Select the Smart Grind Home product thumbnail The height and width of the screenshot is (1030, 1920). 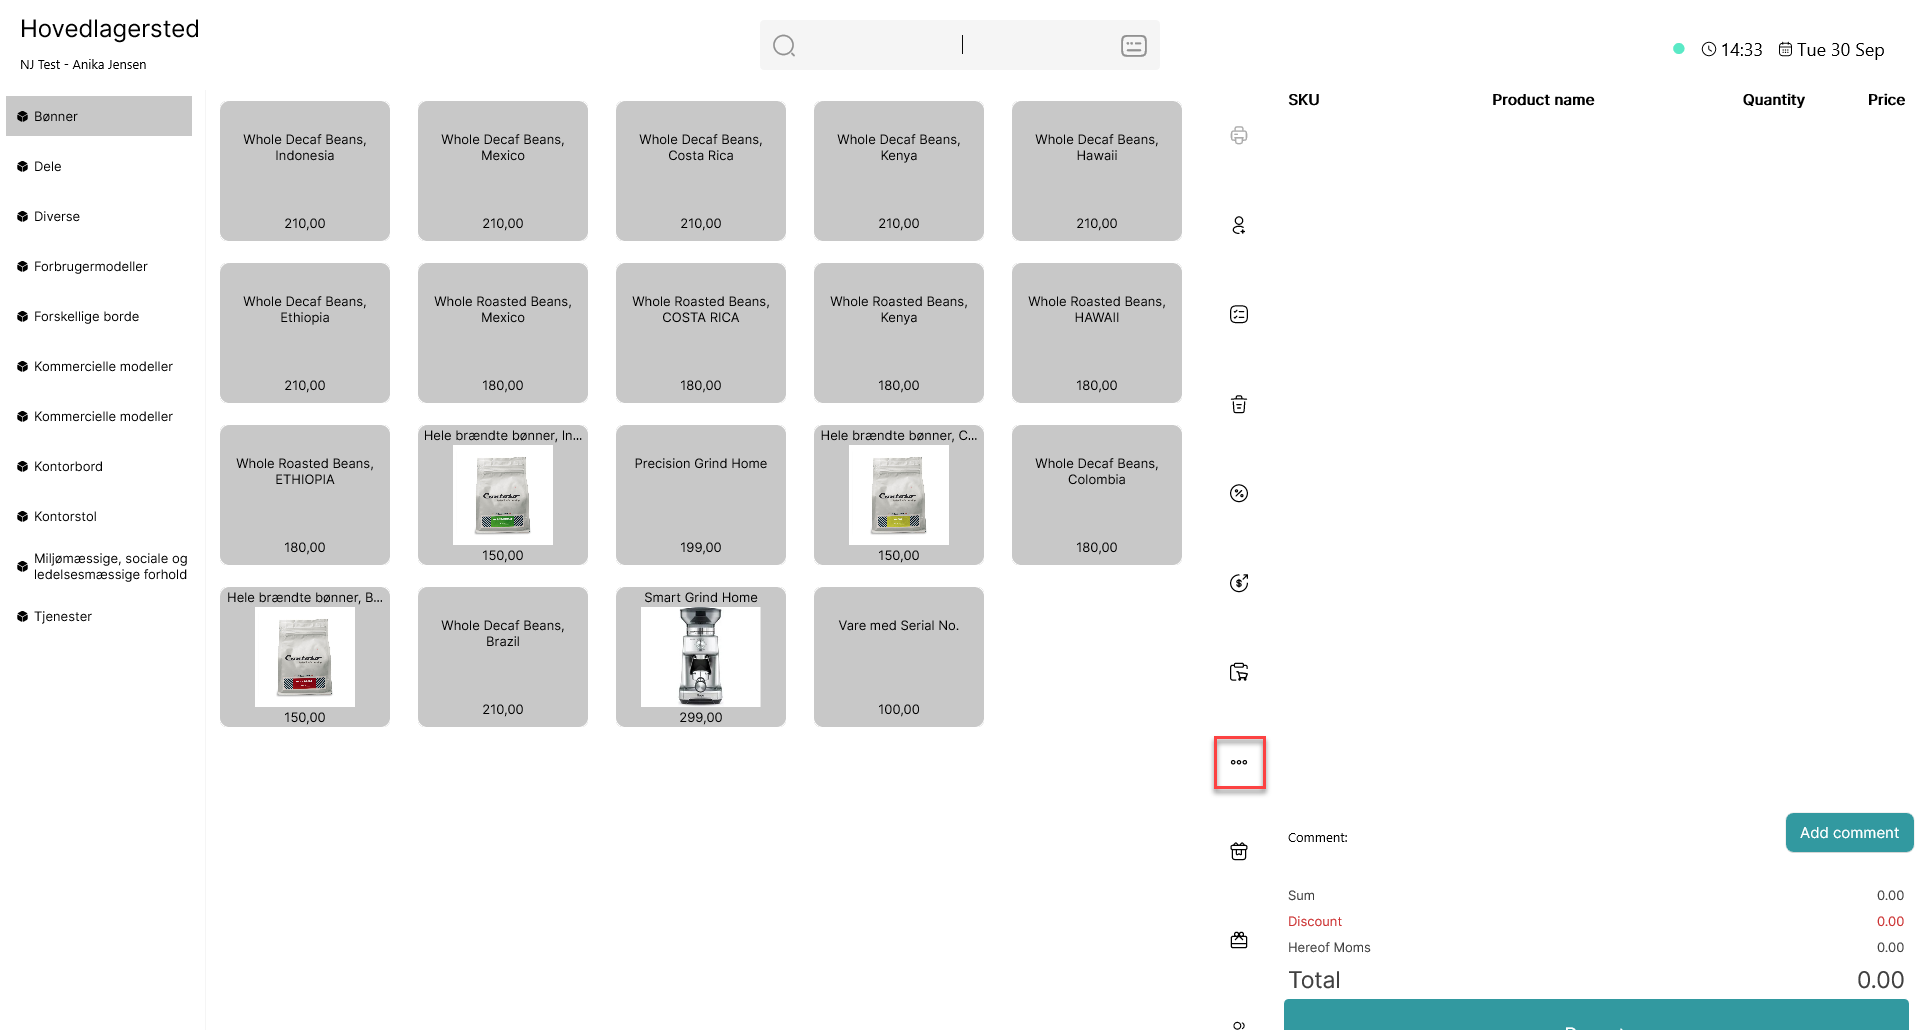pyautogui.click(x=701, y=657)
